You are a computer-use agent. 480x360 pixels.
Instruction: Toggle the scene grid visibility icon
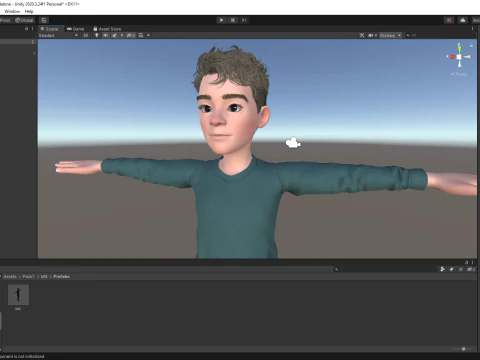141,35
